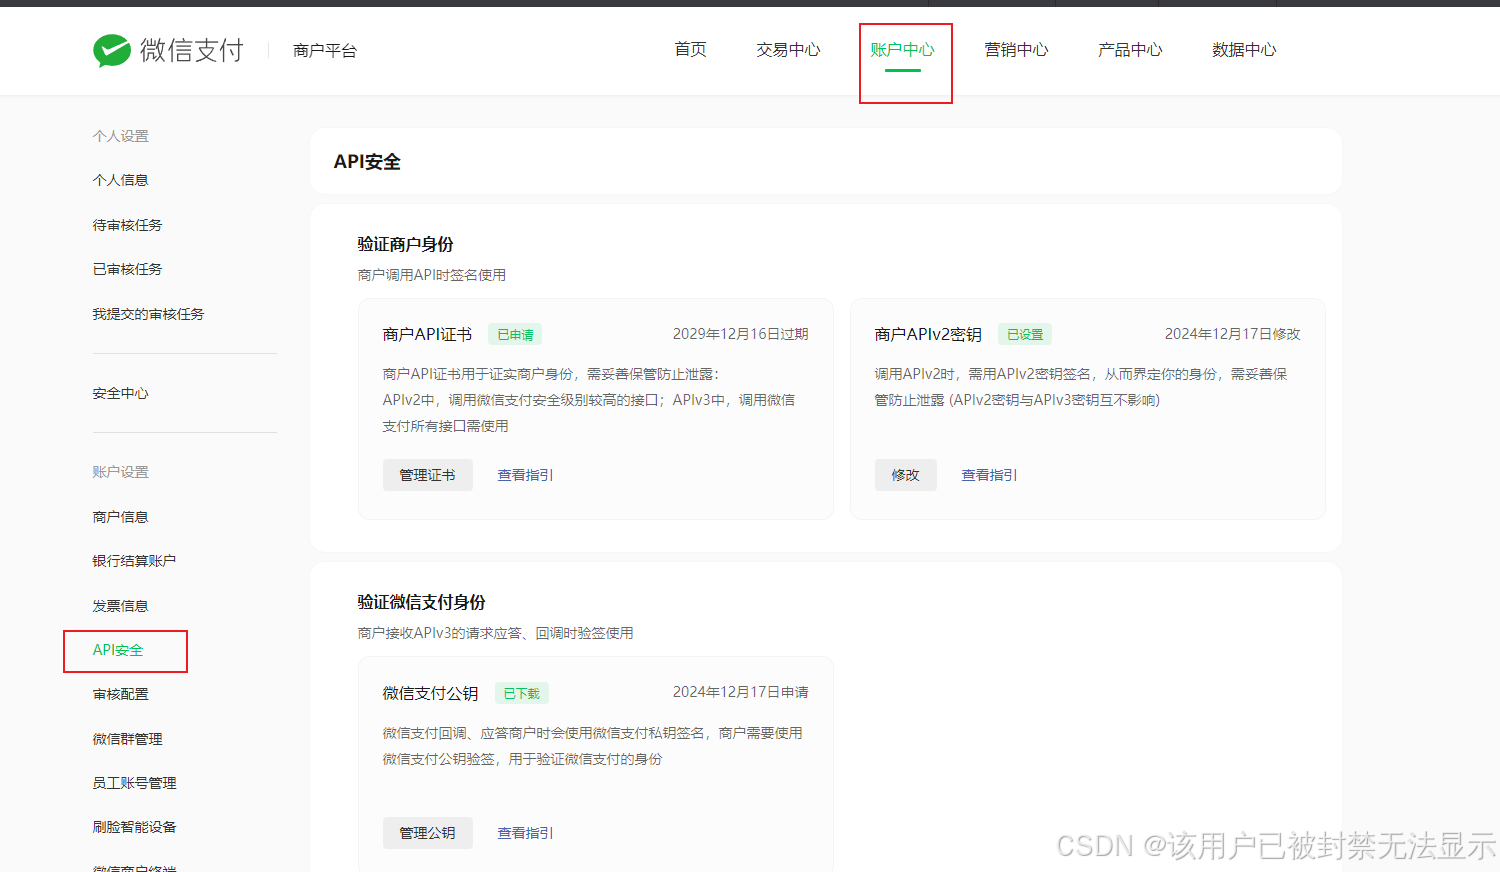Click the 2024年12月17日申请 date text
The width and height of the screenshot is (1500, 872).
[741, 692]
